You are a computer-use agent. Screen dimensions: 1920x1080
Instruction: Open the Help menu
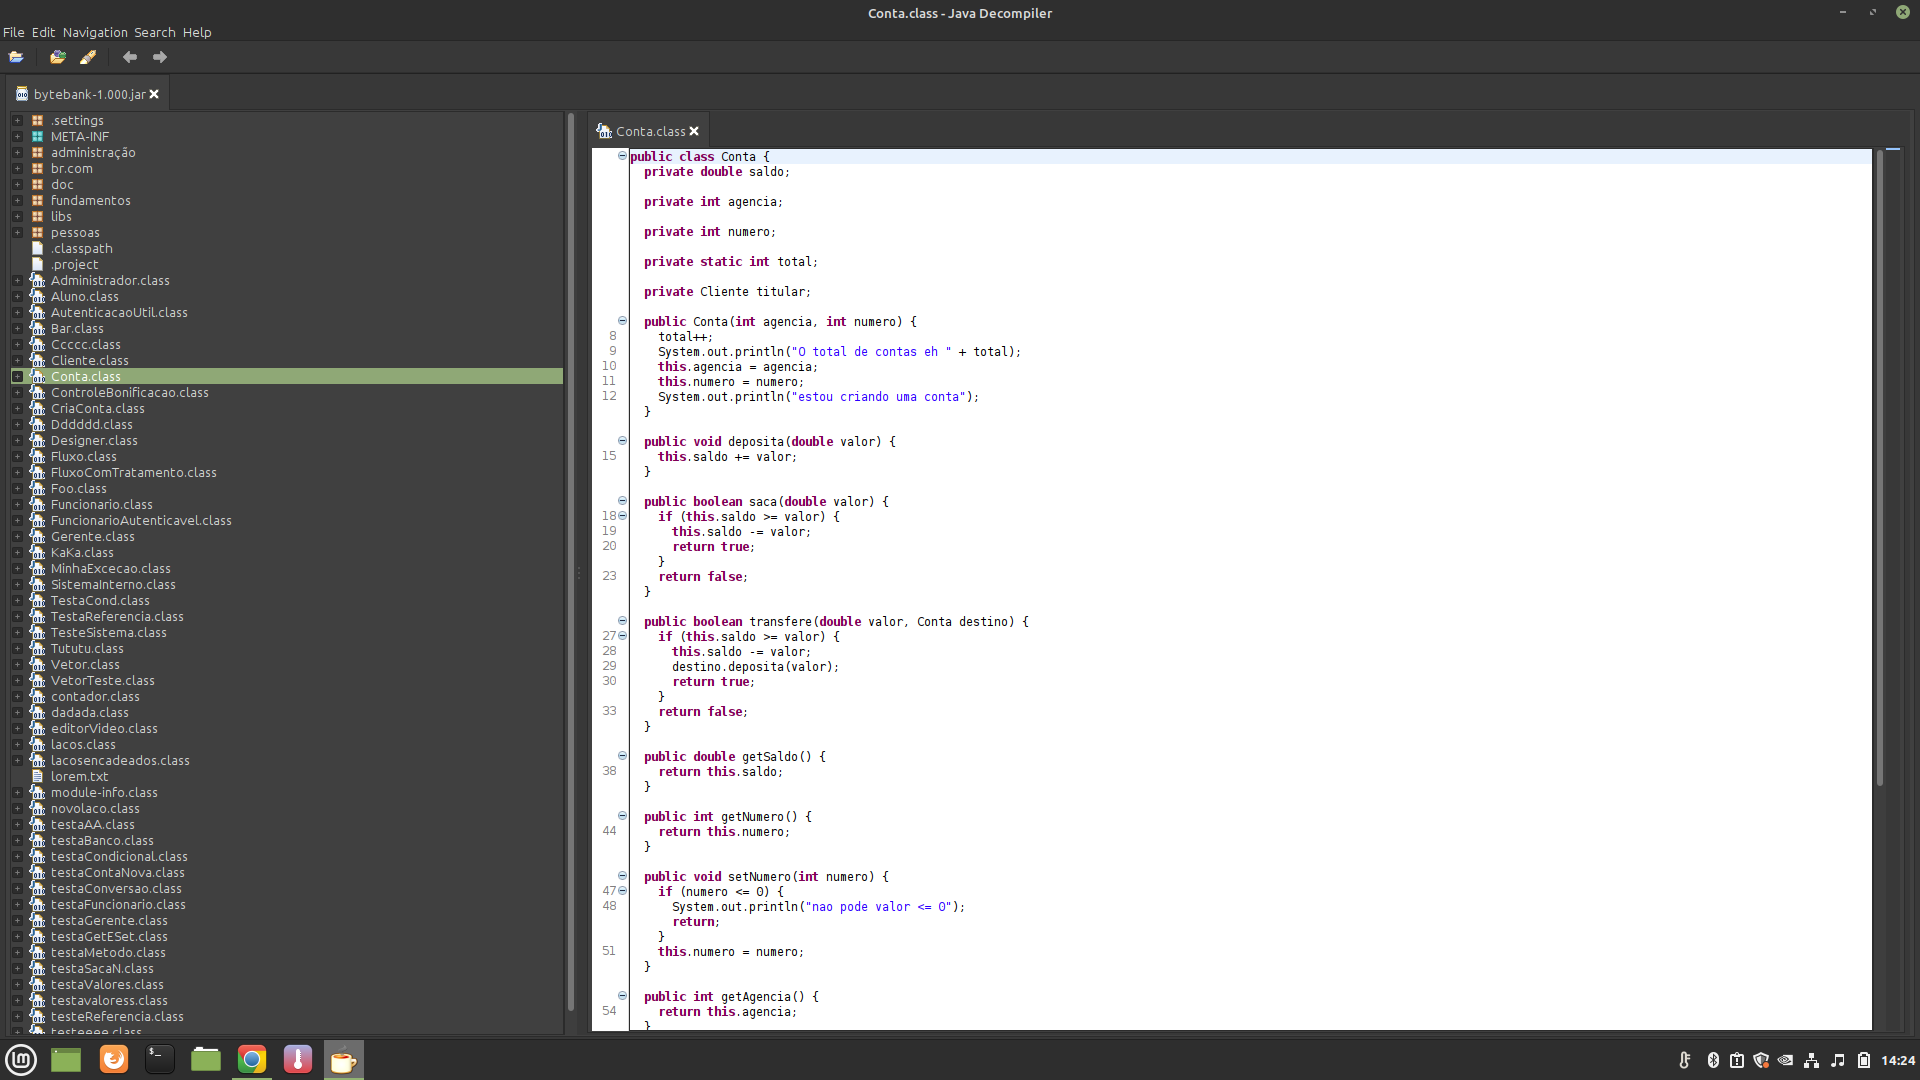coord(197,32)
